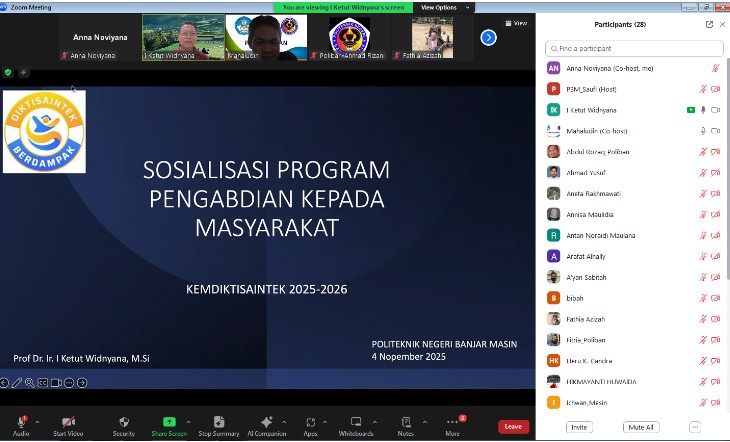
Task: Open the View layout menu
Action: tap(516, 23)
